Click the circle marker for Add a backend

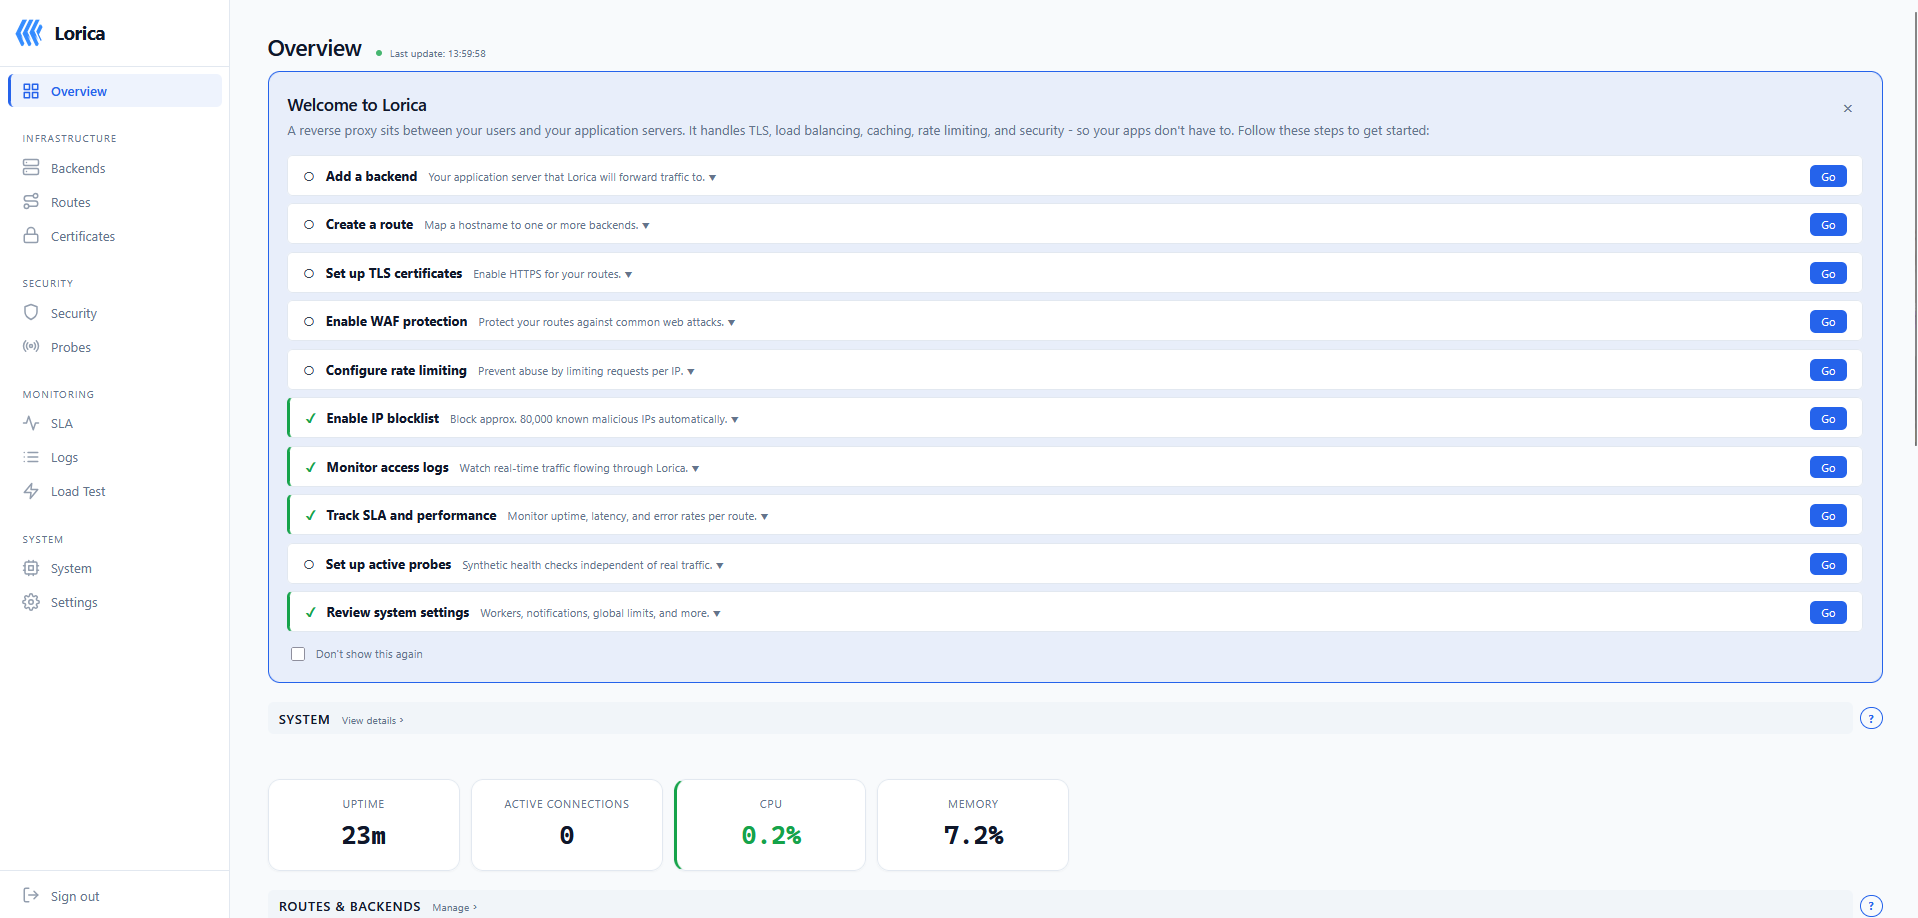(309, 177)
